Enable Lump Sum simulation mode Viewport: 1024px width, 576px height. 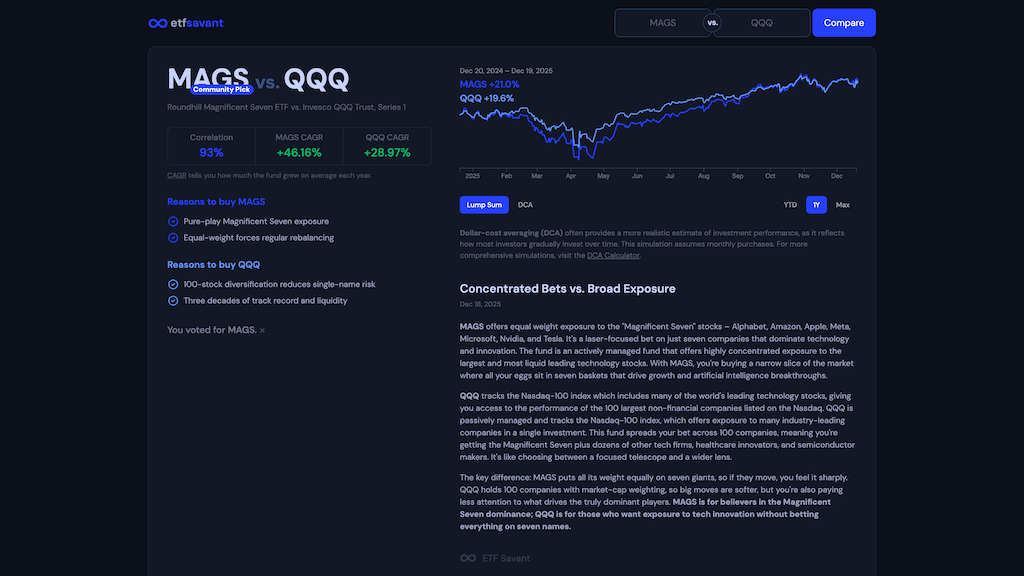pos(484,204)
